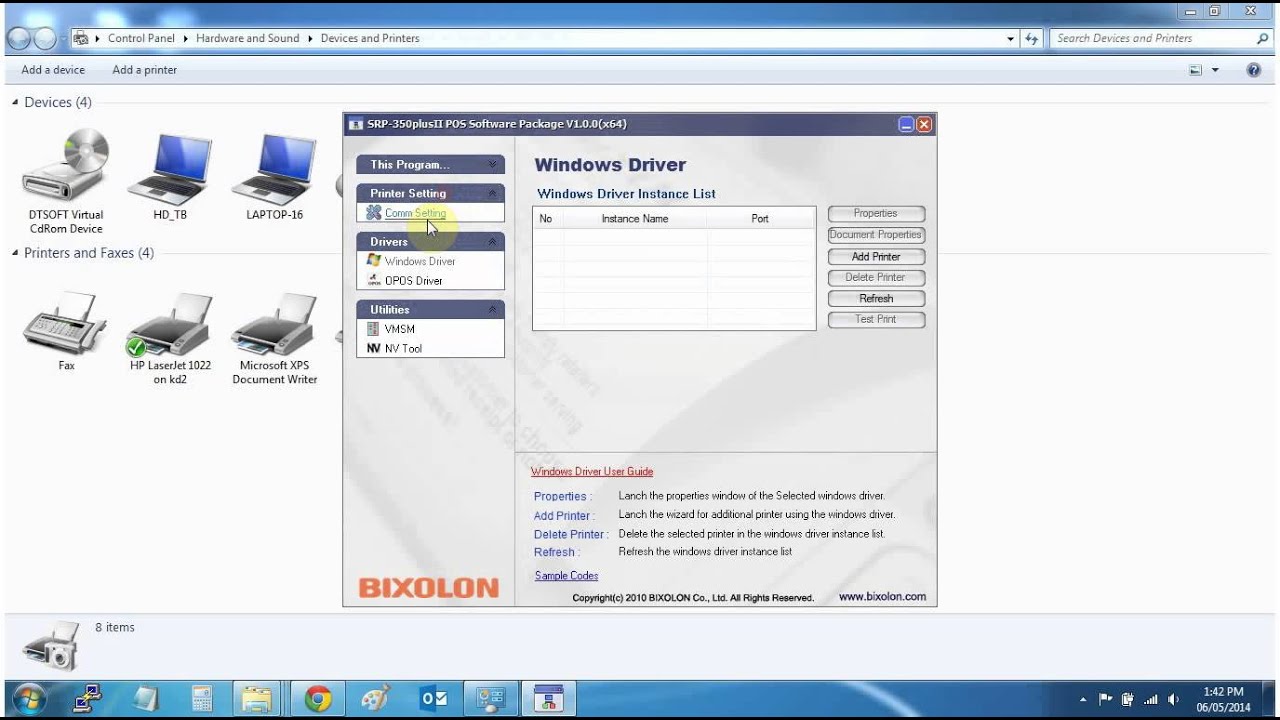Viewport: 1280px width, 720px height.
Task: Visit www.bixolon.com link
Action: point(882,597)
